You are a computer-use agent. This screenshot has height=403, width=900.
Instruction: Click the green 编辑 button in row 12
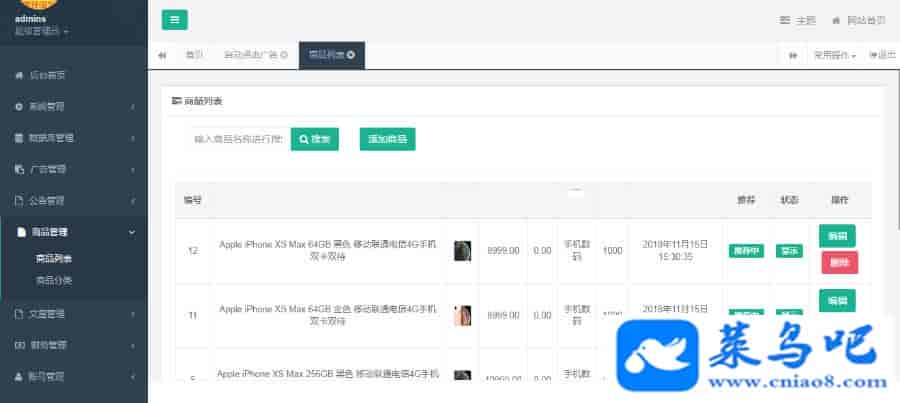[837, 236]
